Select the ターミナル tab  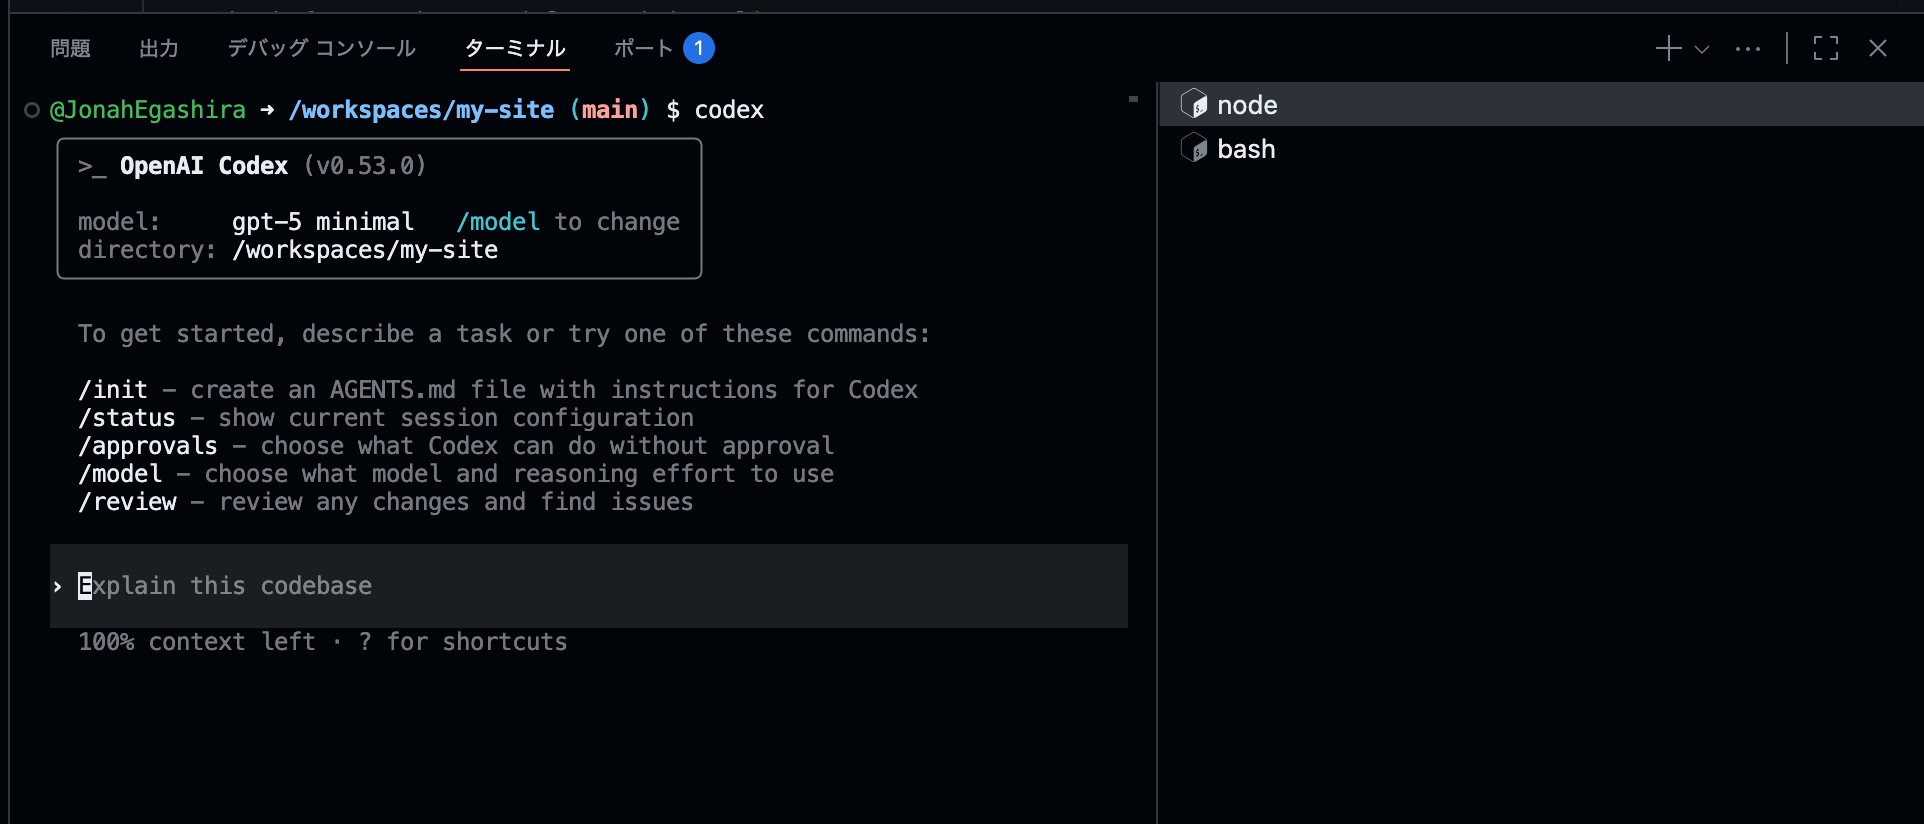(515, 48)
